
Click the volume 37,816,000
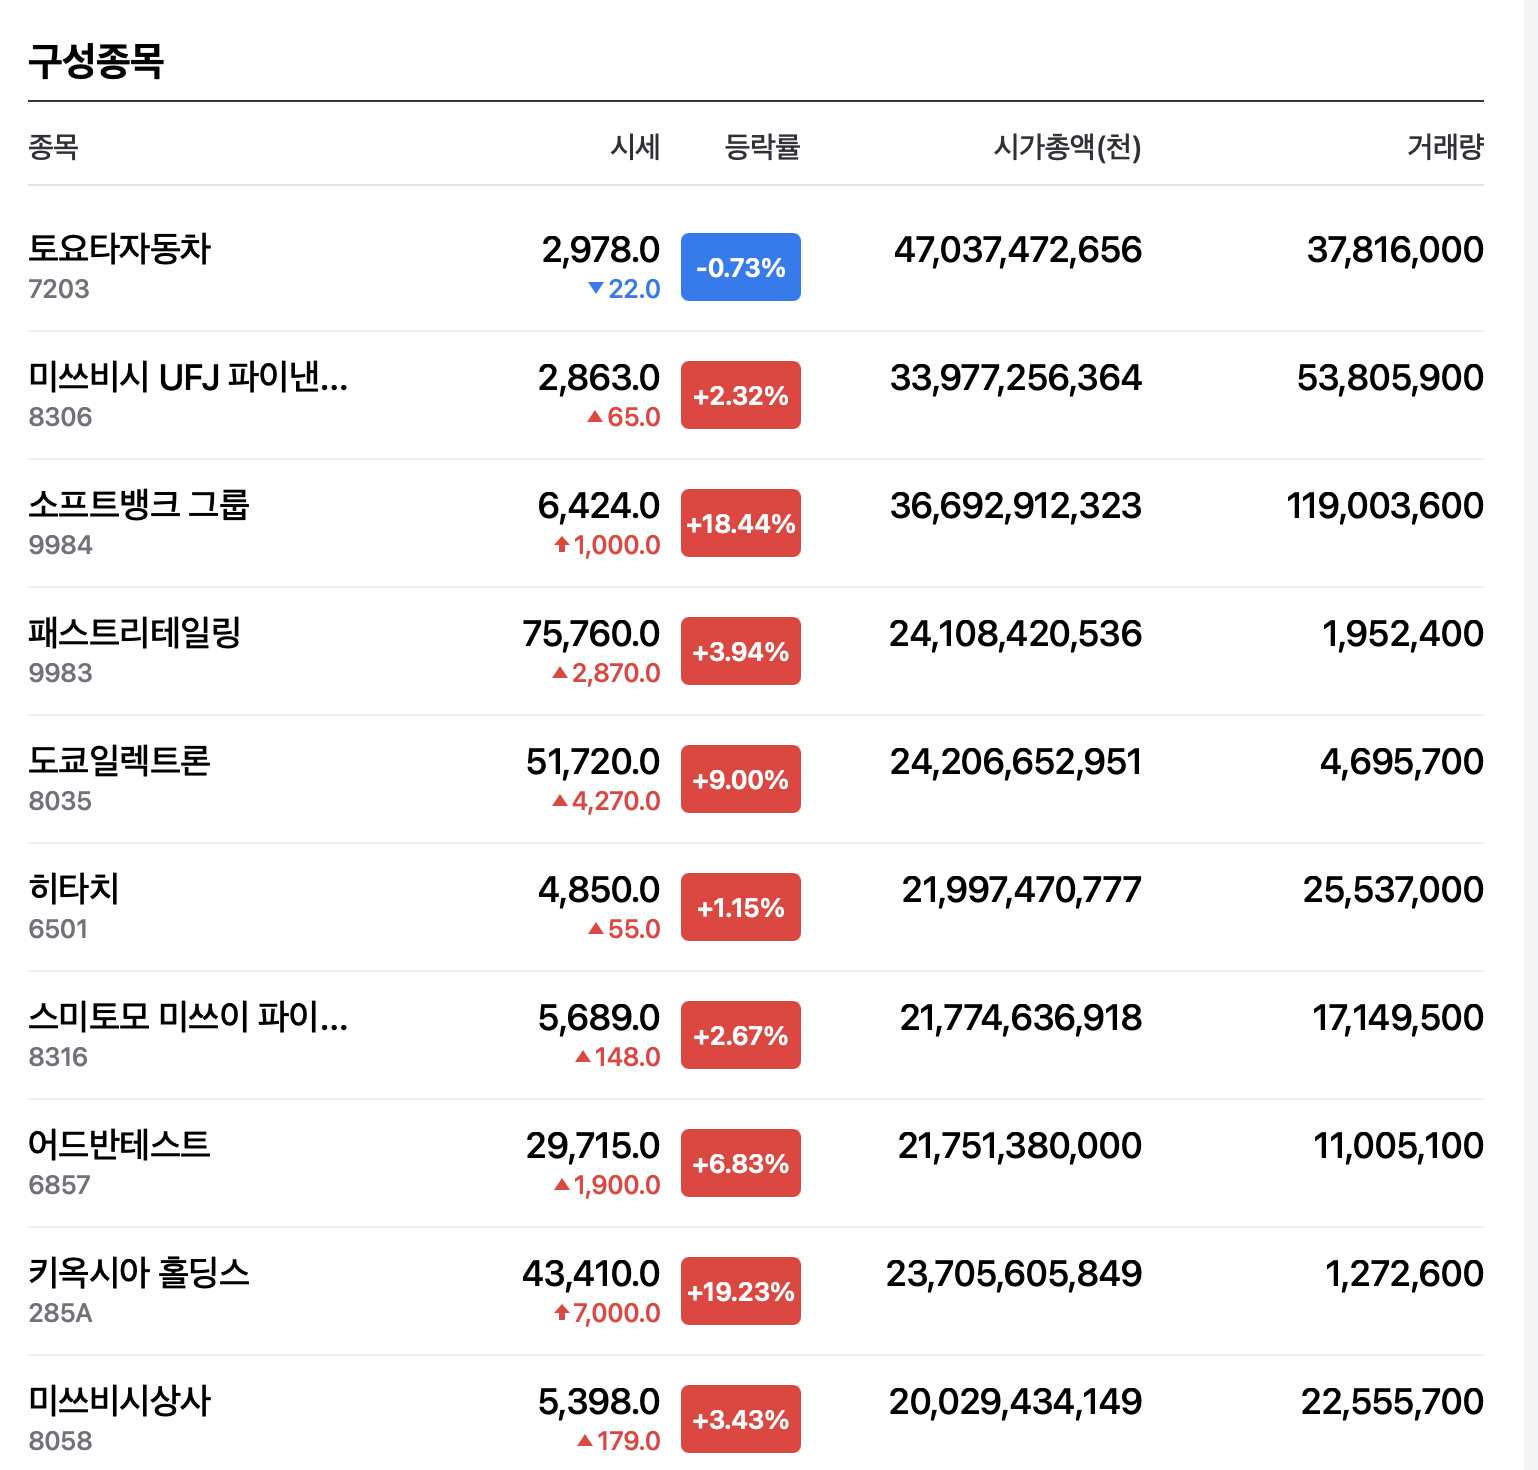[x=1395, y=249]
